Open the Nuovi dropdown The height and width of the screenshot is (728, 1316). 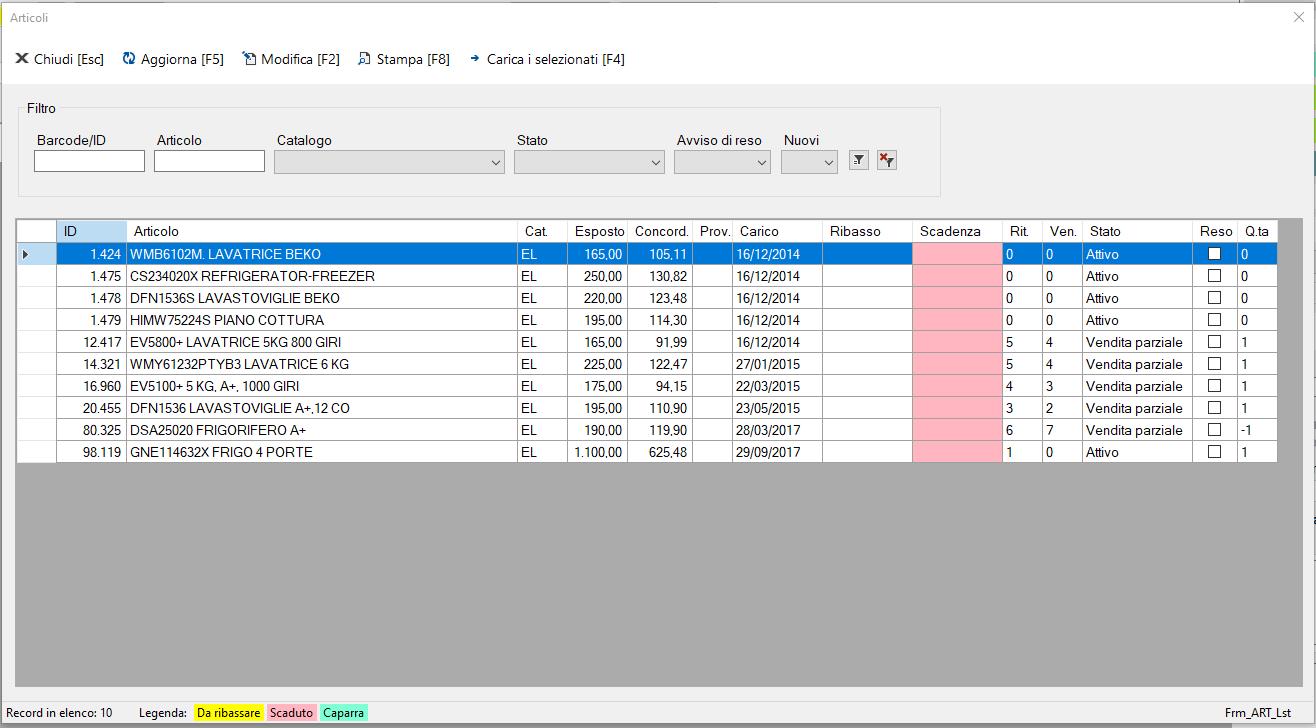click(x=809, y=162)
